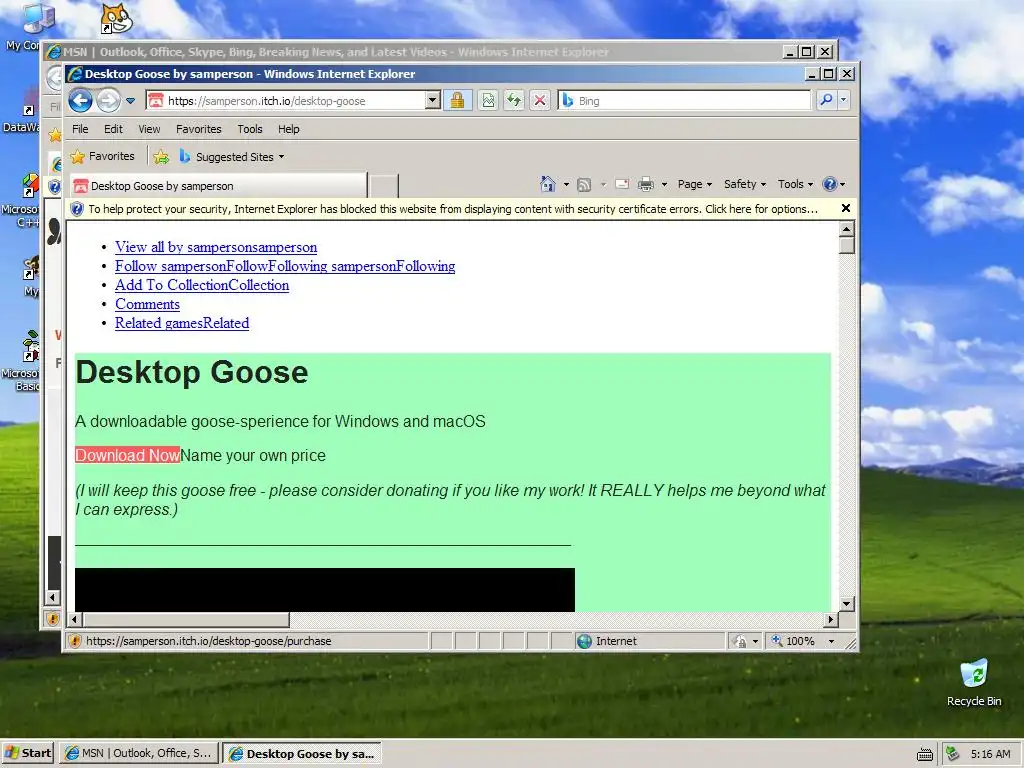
Task: Click the Print icon
Action: click(645, 185)
